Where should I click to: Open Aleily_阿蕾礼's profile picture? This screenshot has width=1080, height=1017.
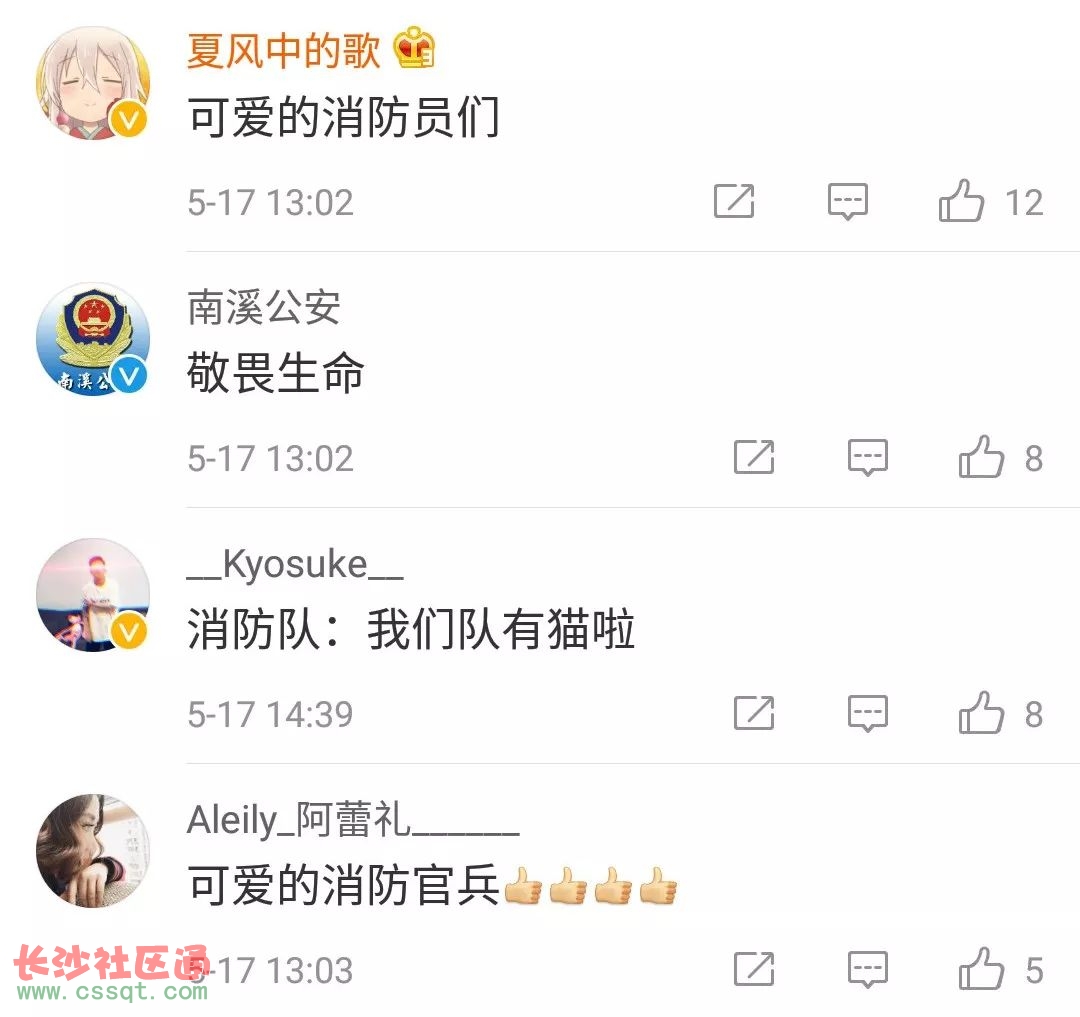pos(93,851)
